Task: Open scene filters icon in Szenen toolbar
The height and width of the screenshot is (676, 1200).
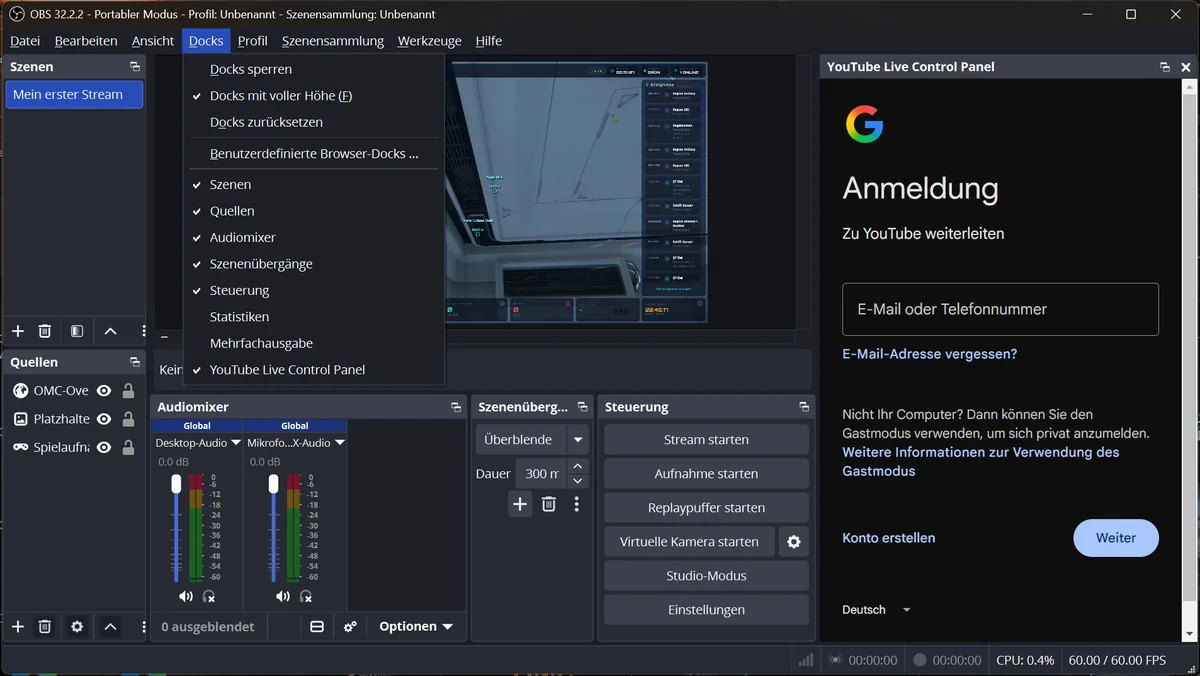Action: tap(77, 331)
